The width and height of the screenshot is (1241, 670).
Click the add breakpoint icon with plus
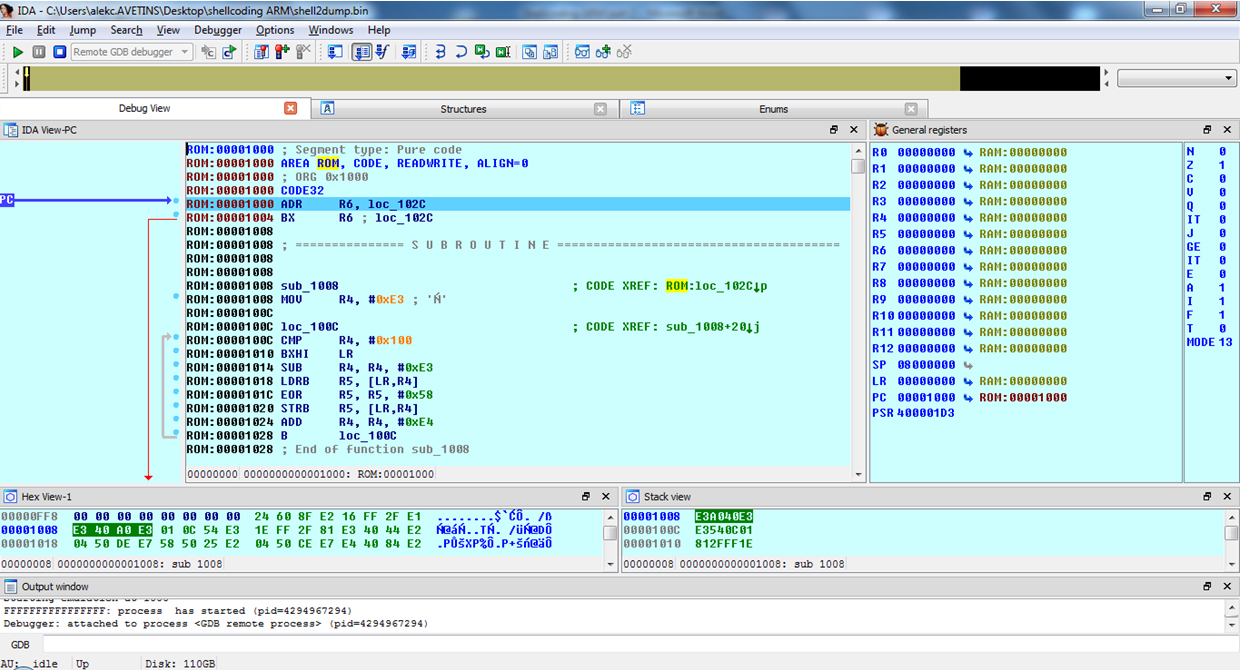pyautogui.click(x=282, y=52)
